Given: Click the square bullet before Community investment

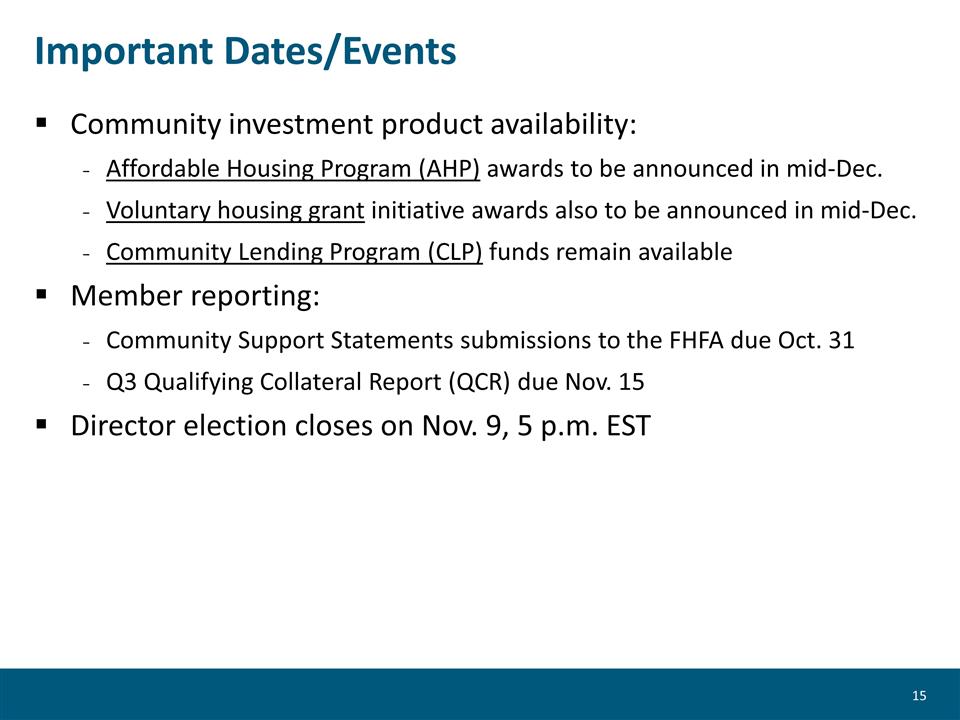Looking at the screenshot, I should pyautogui.click(x=42, y=123).
